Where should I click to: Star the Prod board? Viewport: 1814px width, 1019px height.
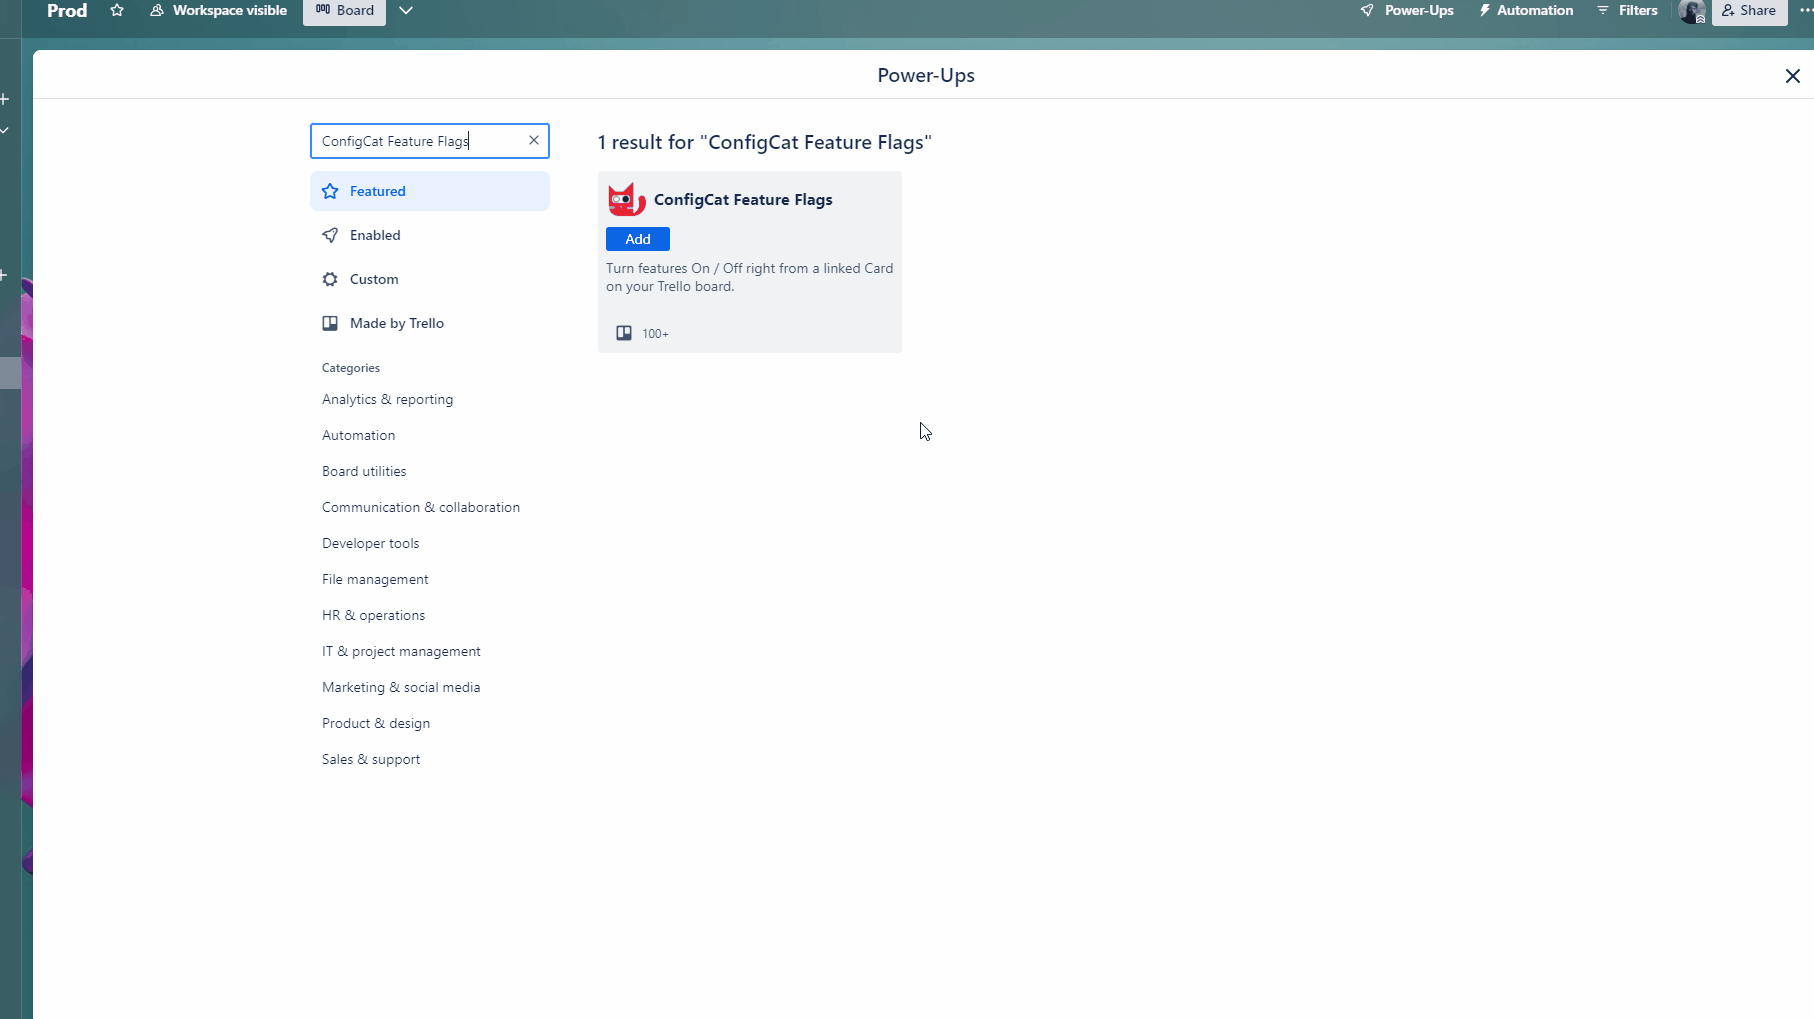[117, 10]
